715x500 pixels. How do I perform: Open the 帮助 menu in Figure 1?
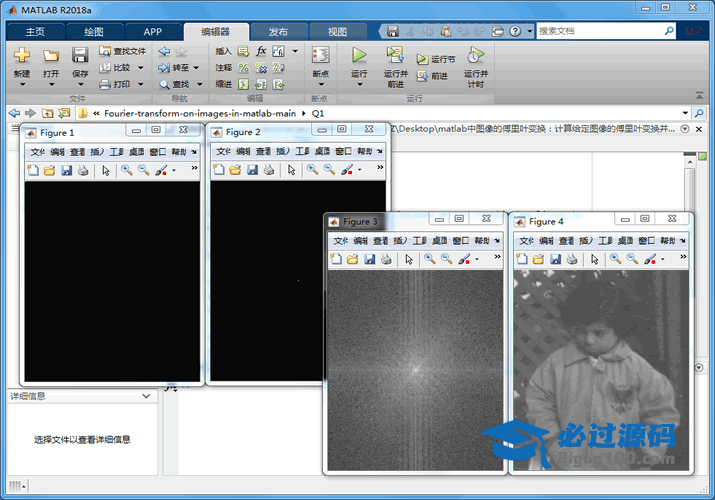click(x=179, y=152)
